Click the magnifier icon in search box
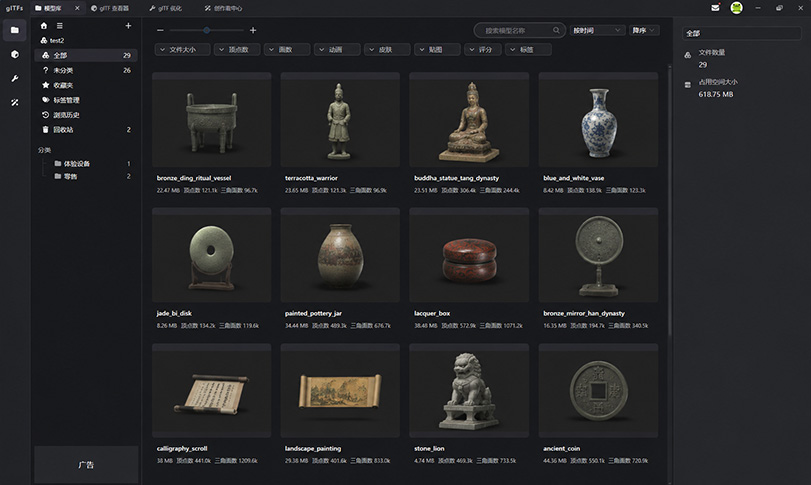Image resolution: width=811 pixels, height=485 pixels. [557, 30]
